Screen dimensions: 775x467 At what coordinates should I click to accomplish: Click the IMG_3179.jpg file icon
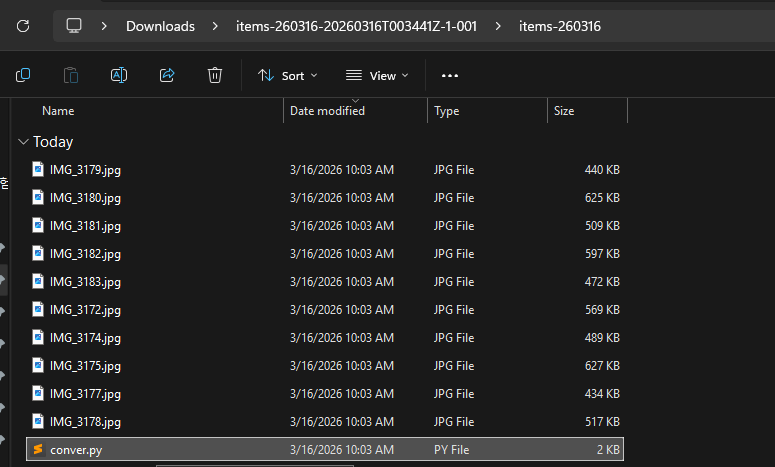pos(38,170)
